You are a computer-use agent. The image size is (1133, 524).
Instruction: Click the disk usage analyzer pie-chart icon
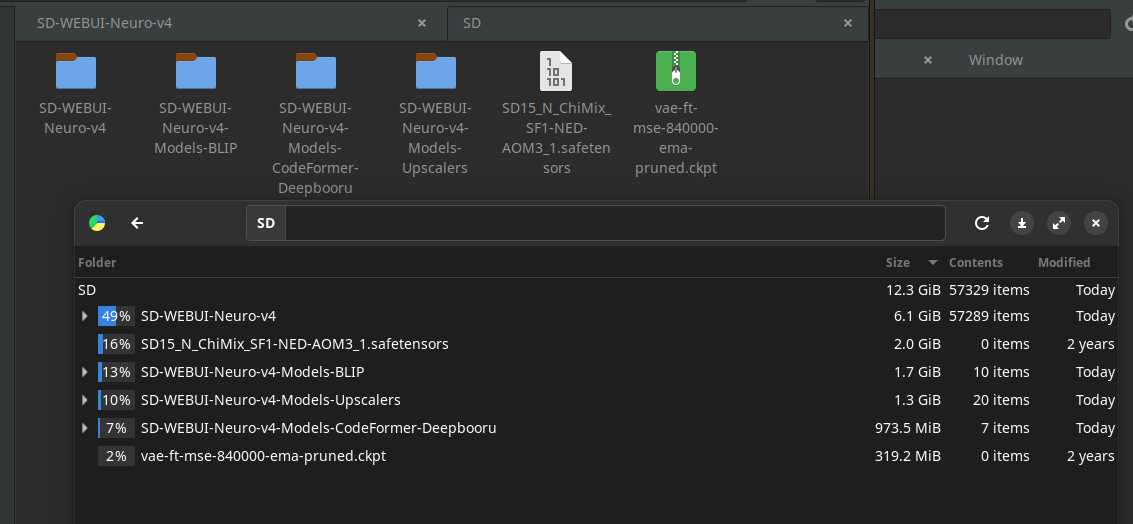[97, 223]
